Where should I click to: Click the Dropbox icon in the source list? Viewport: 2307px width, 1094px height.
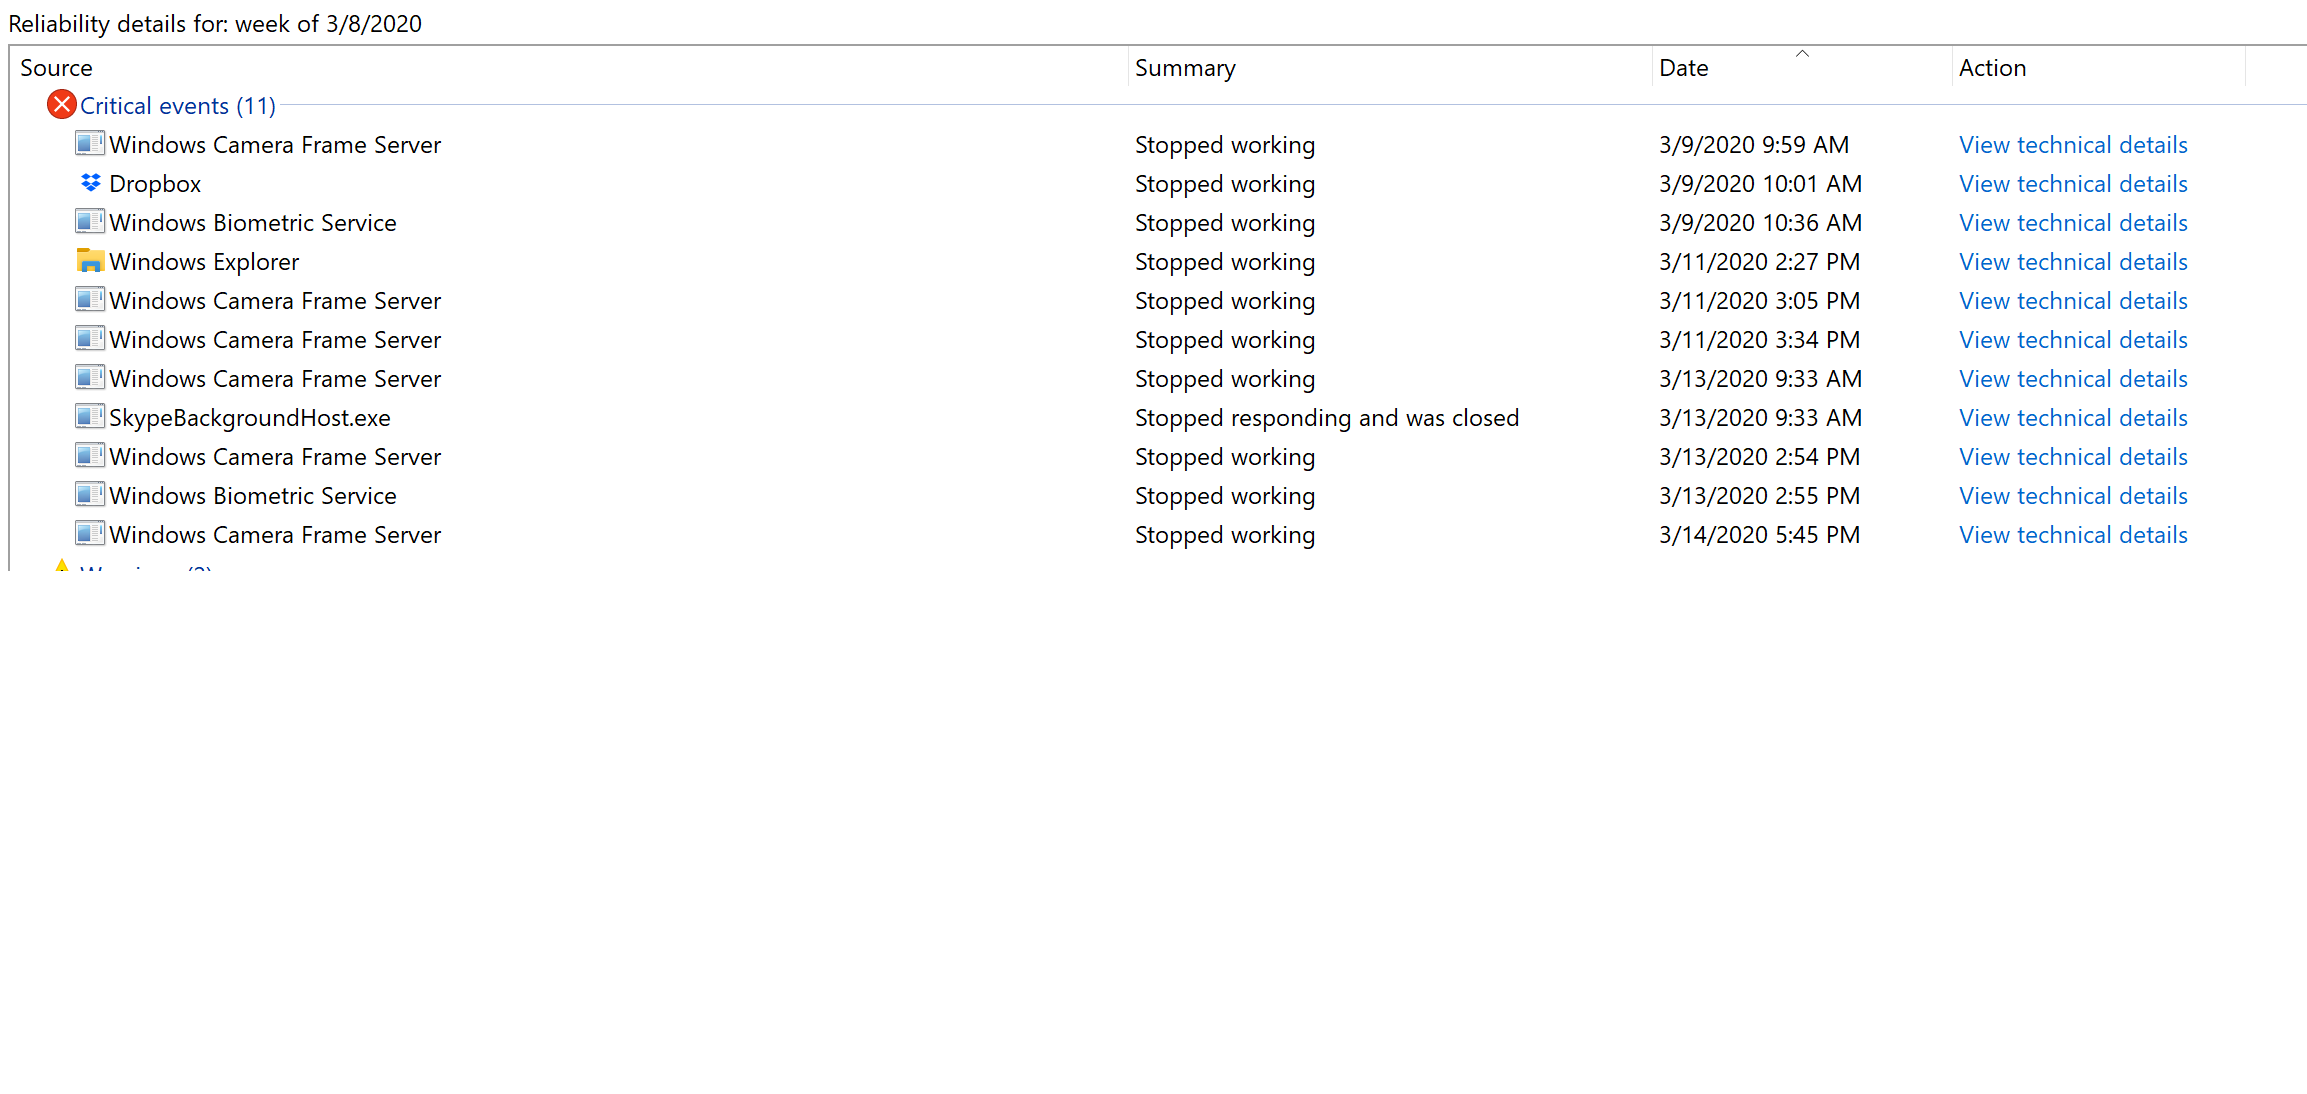pyautogui.click(x=90, y=183)
